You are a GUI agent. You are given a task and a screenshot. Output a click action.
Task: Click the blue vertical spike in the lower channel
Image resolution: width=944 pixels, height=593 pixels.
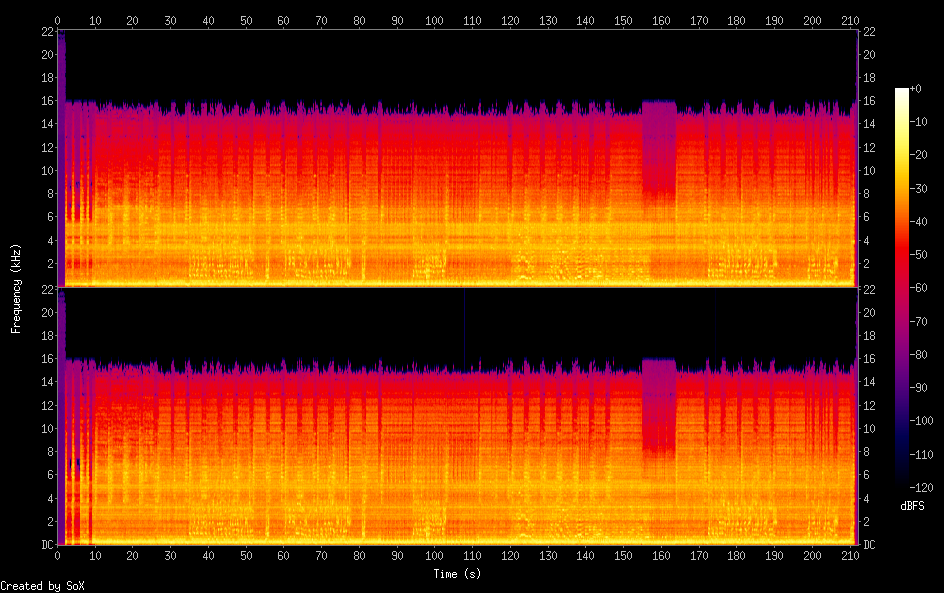pos(464,330)
